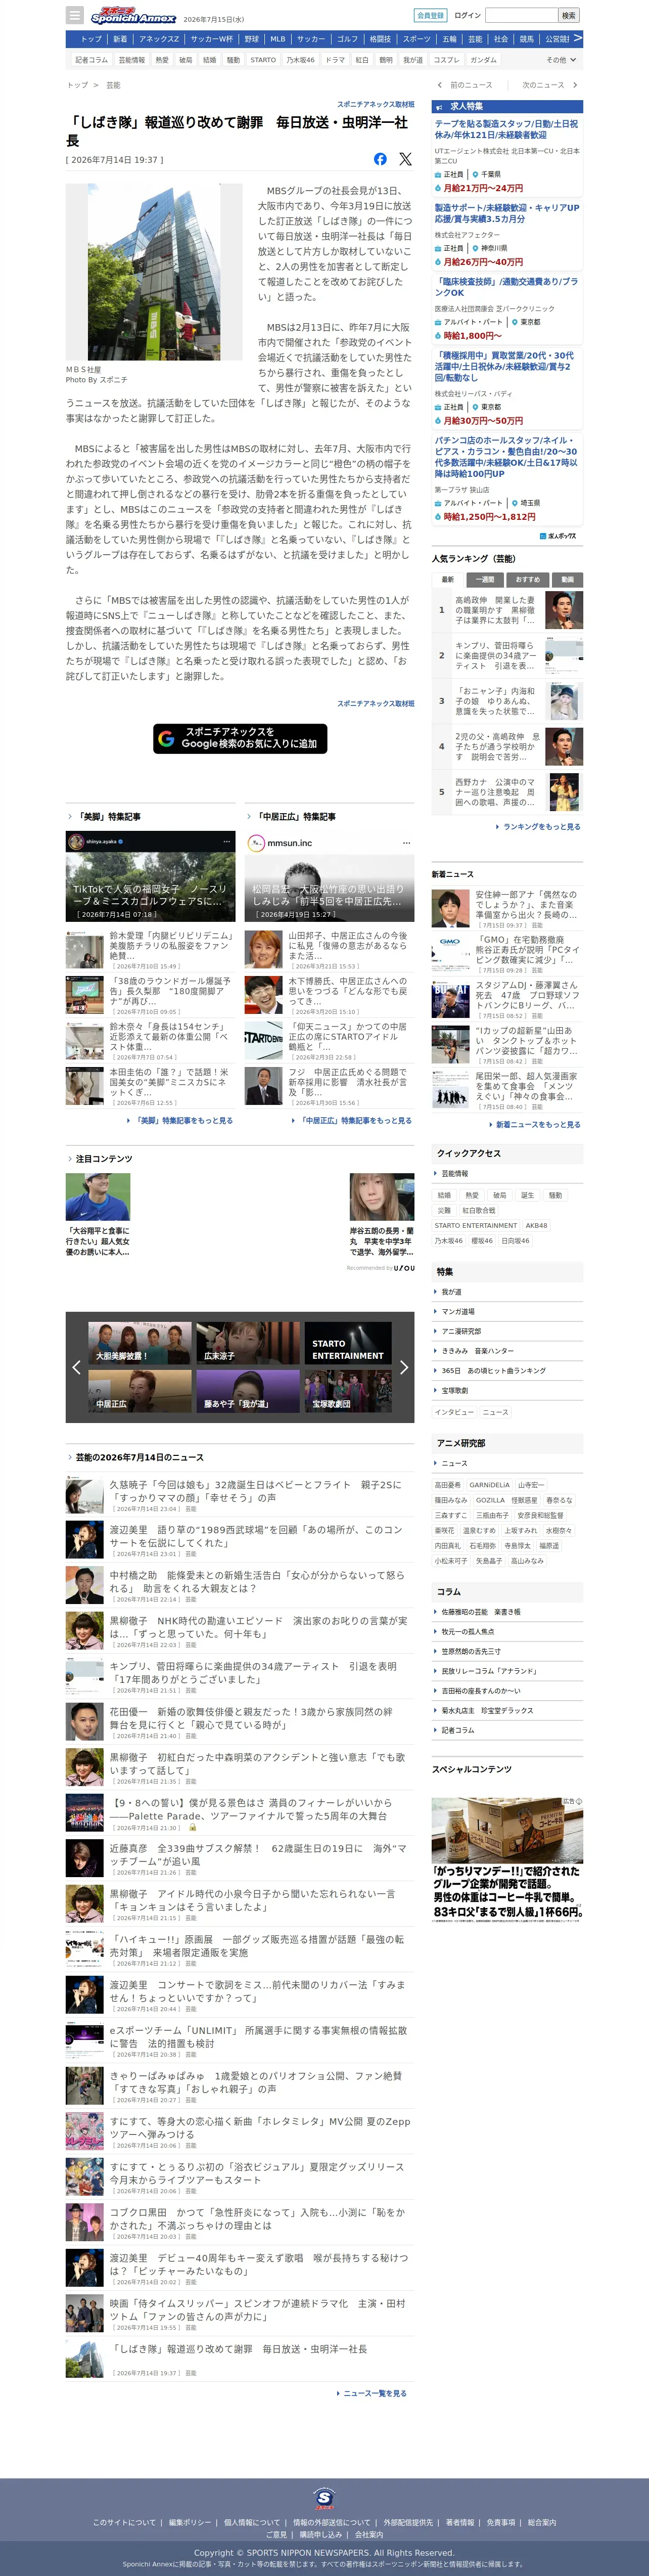This screenshot has height=2576, width=649.
Task: Open 大胆美脚披露！ carousel thumbnail
Action: click(x=140, y=1343)
